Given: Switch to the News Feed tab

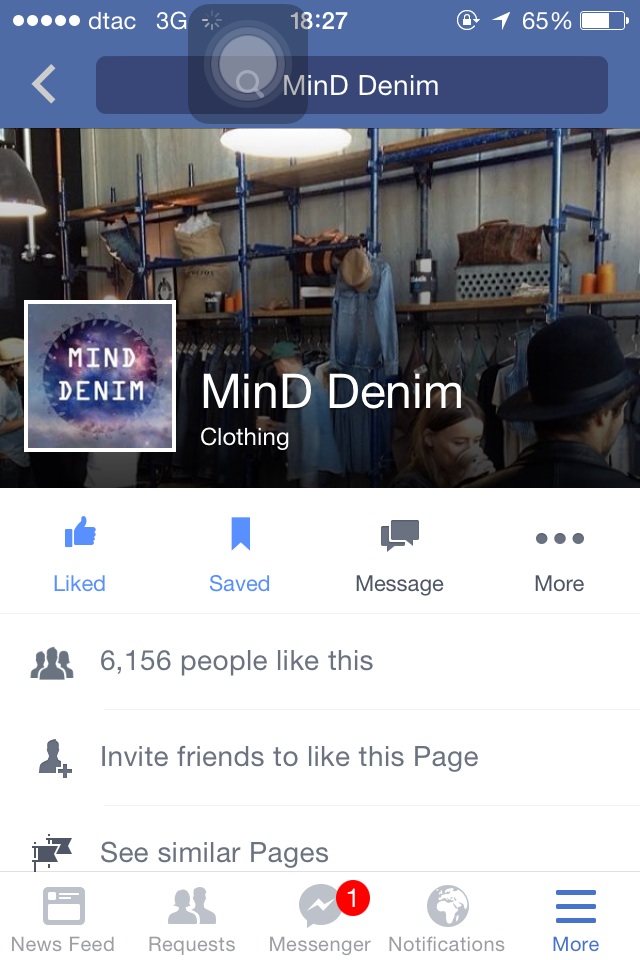Looking at the screenshot, I should tap(63, 918).
